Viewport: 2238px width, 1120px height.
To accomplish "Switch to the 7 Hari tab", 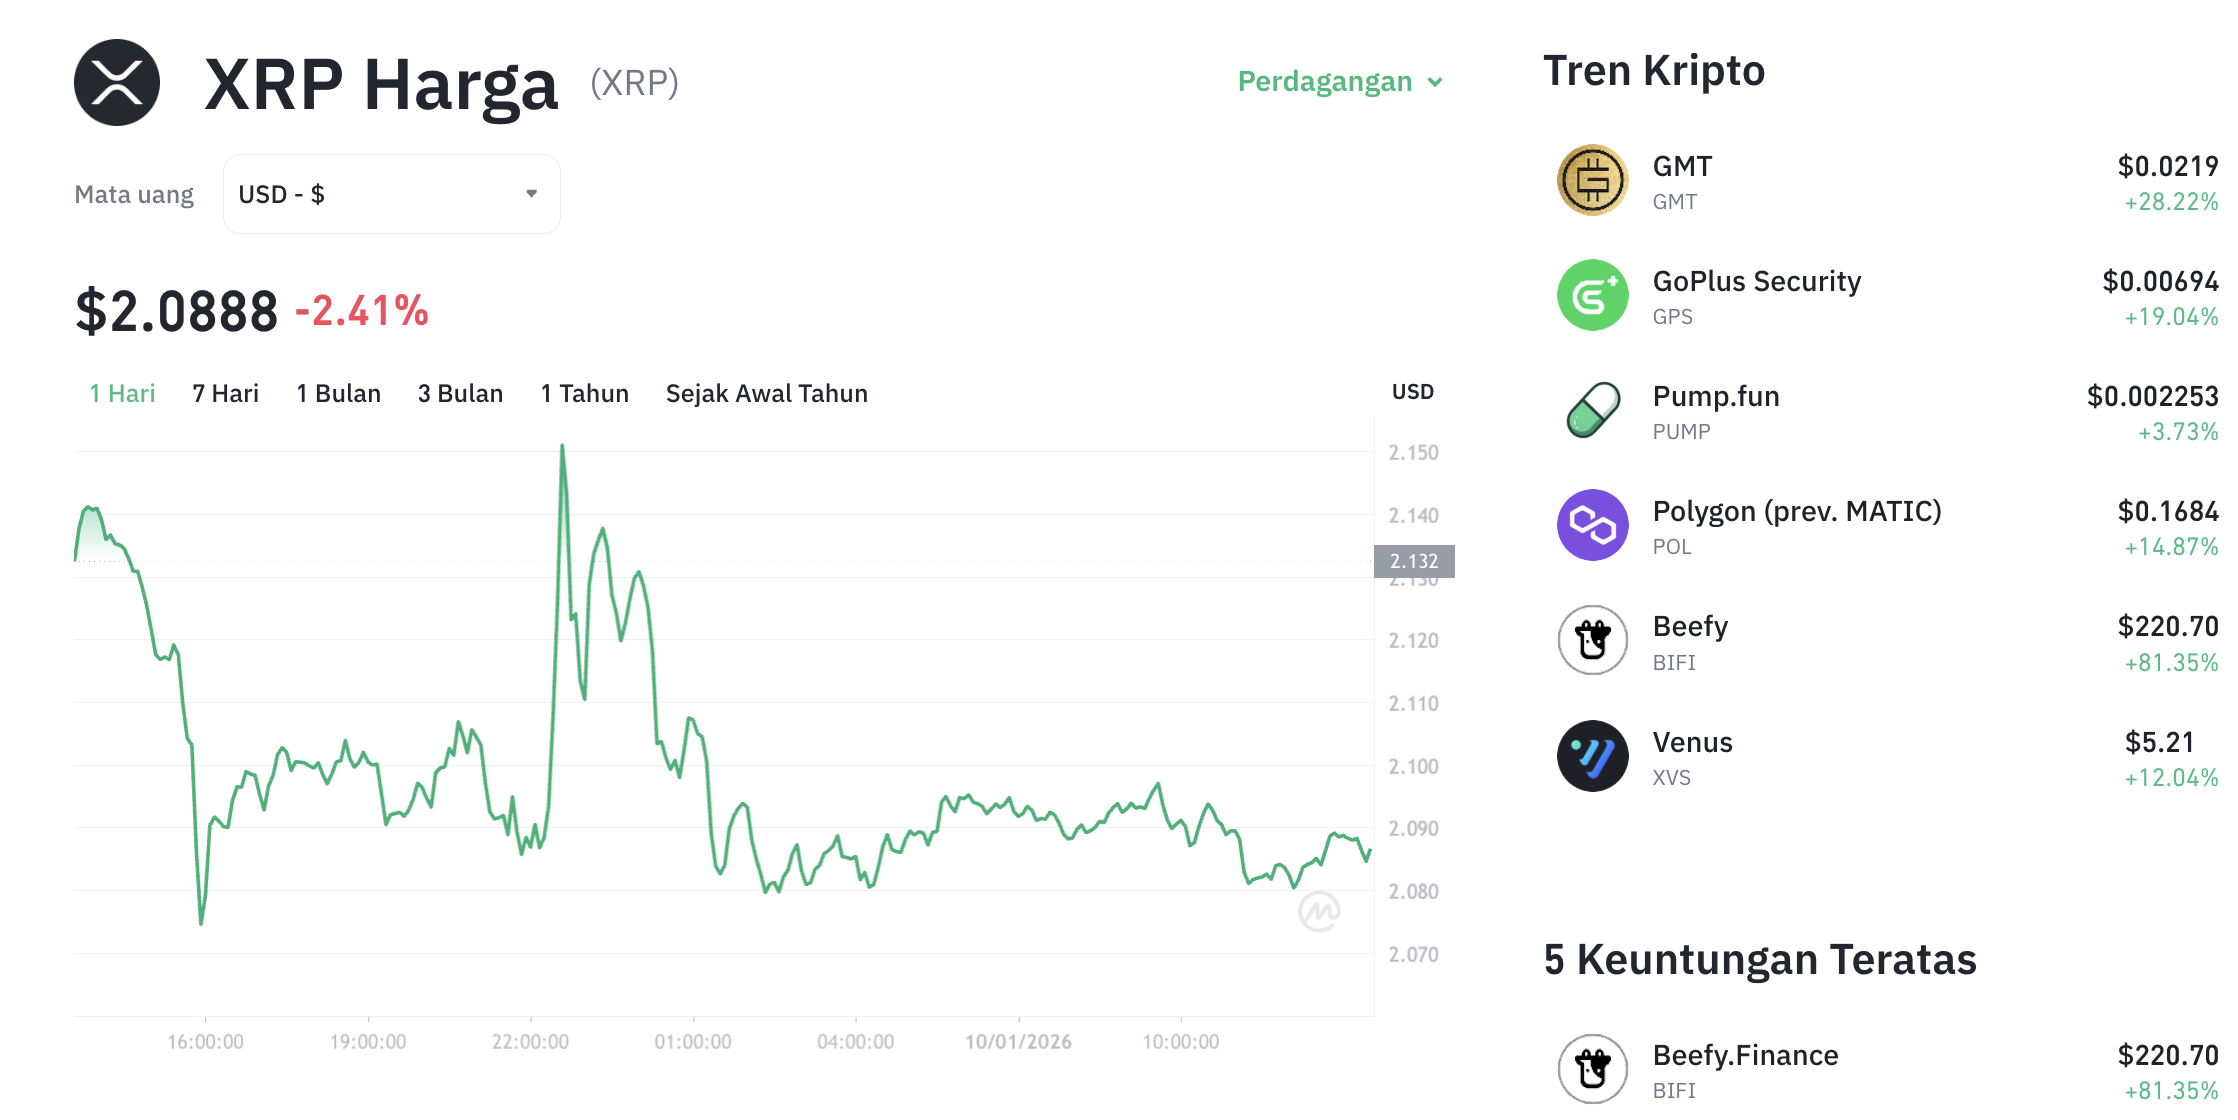I will coord(225,393).
